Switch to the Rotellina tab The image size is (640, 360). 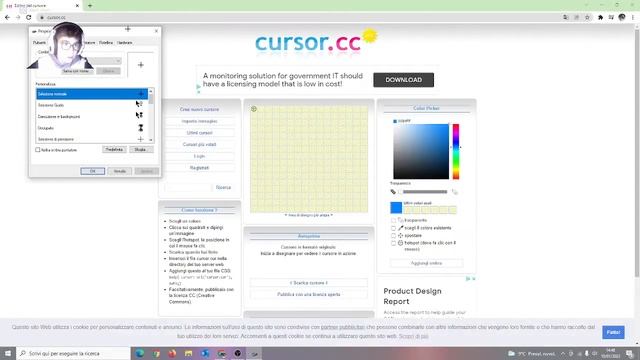pos(106,42)
